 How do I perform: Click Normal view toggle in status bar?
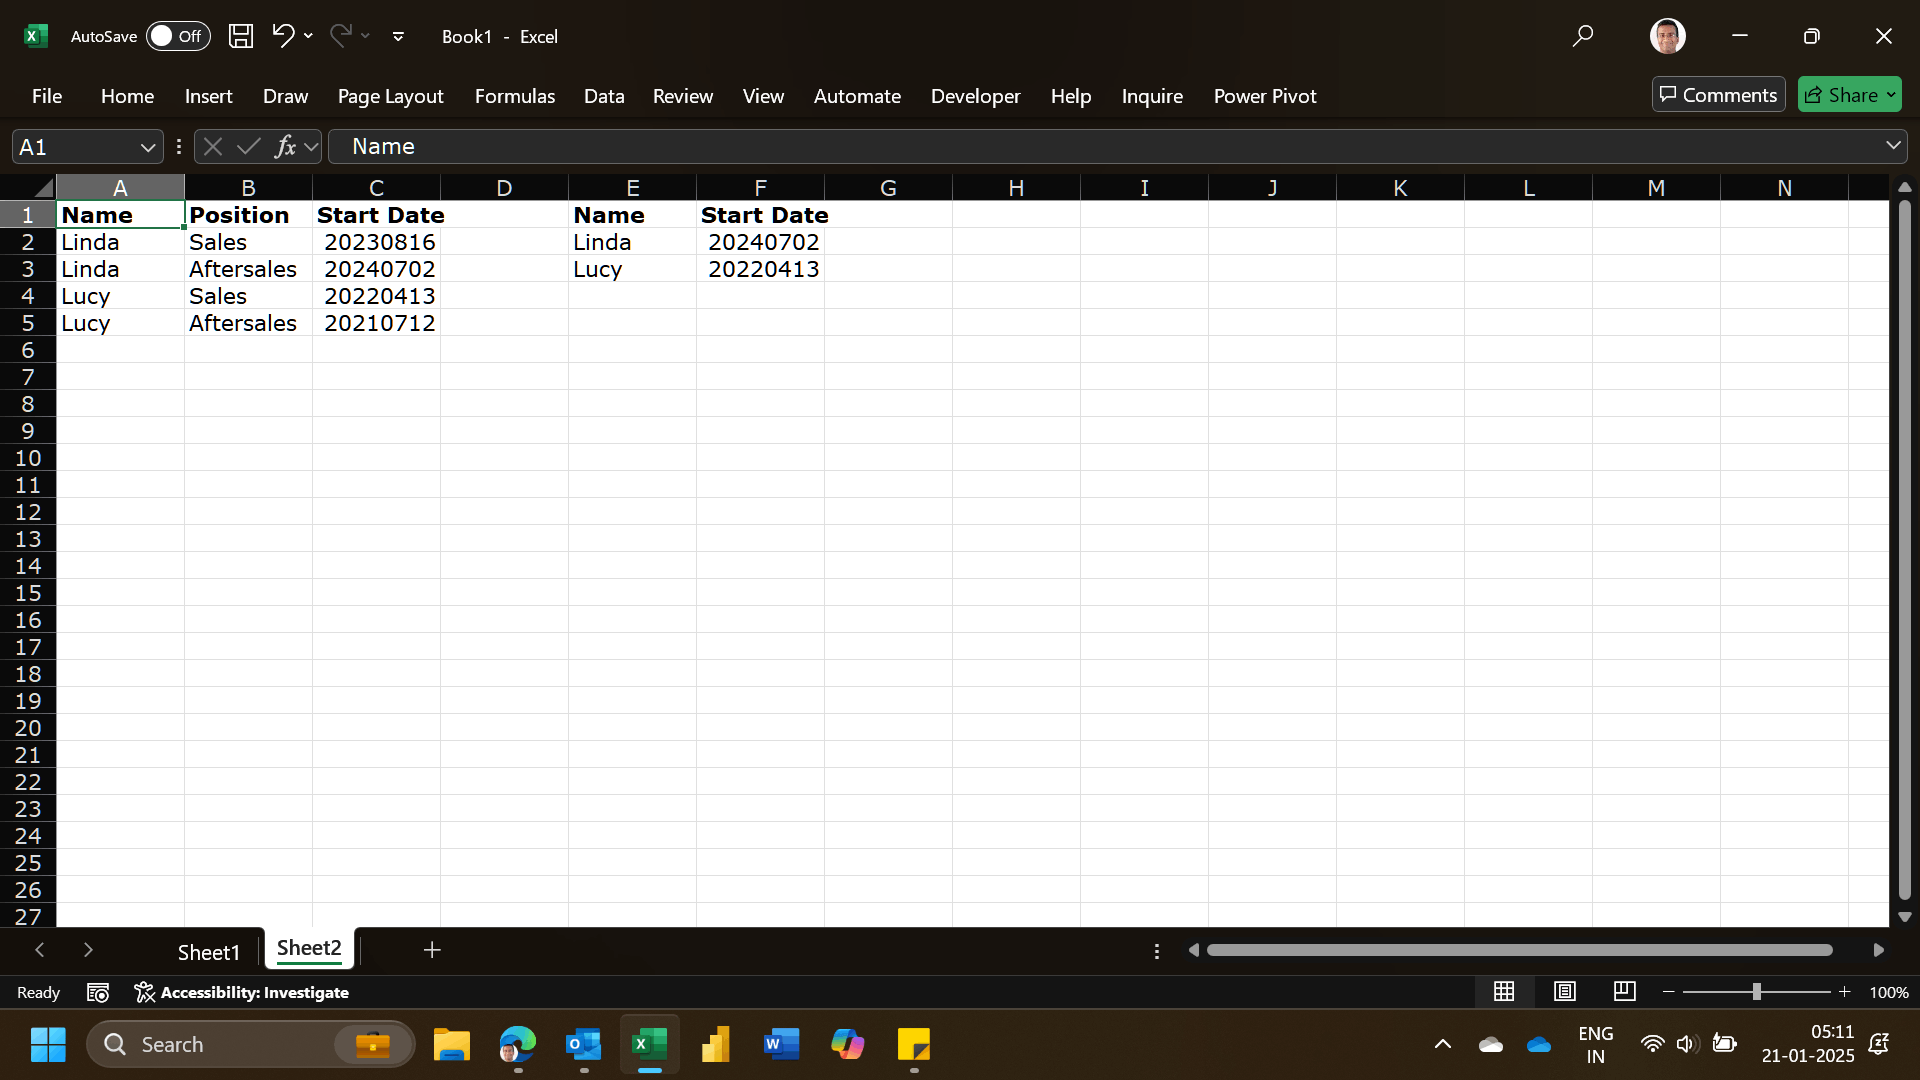tap(1505, 991)
